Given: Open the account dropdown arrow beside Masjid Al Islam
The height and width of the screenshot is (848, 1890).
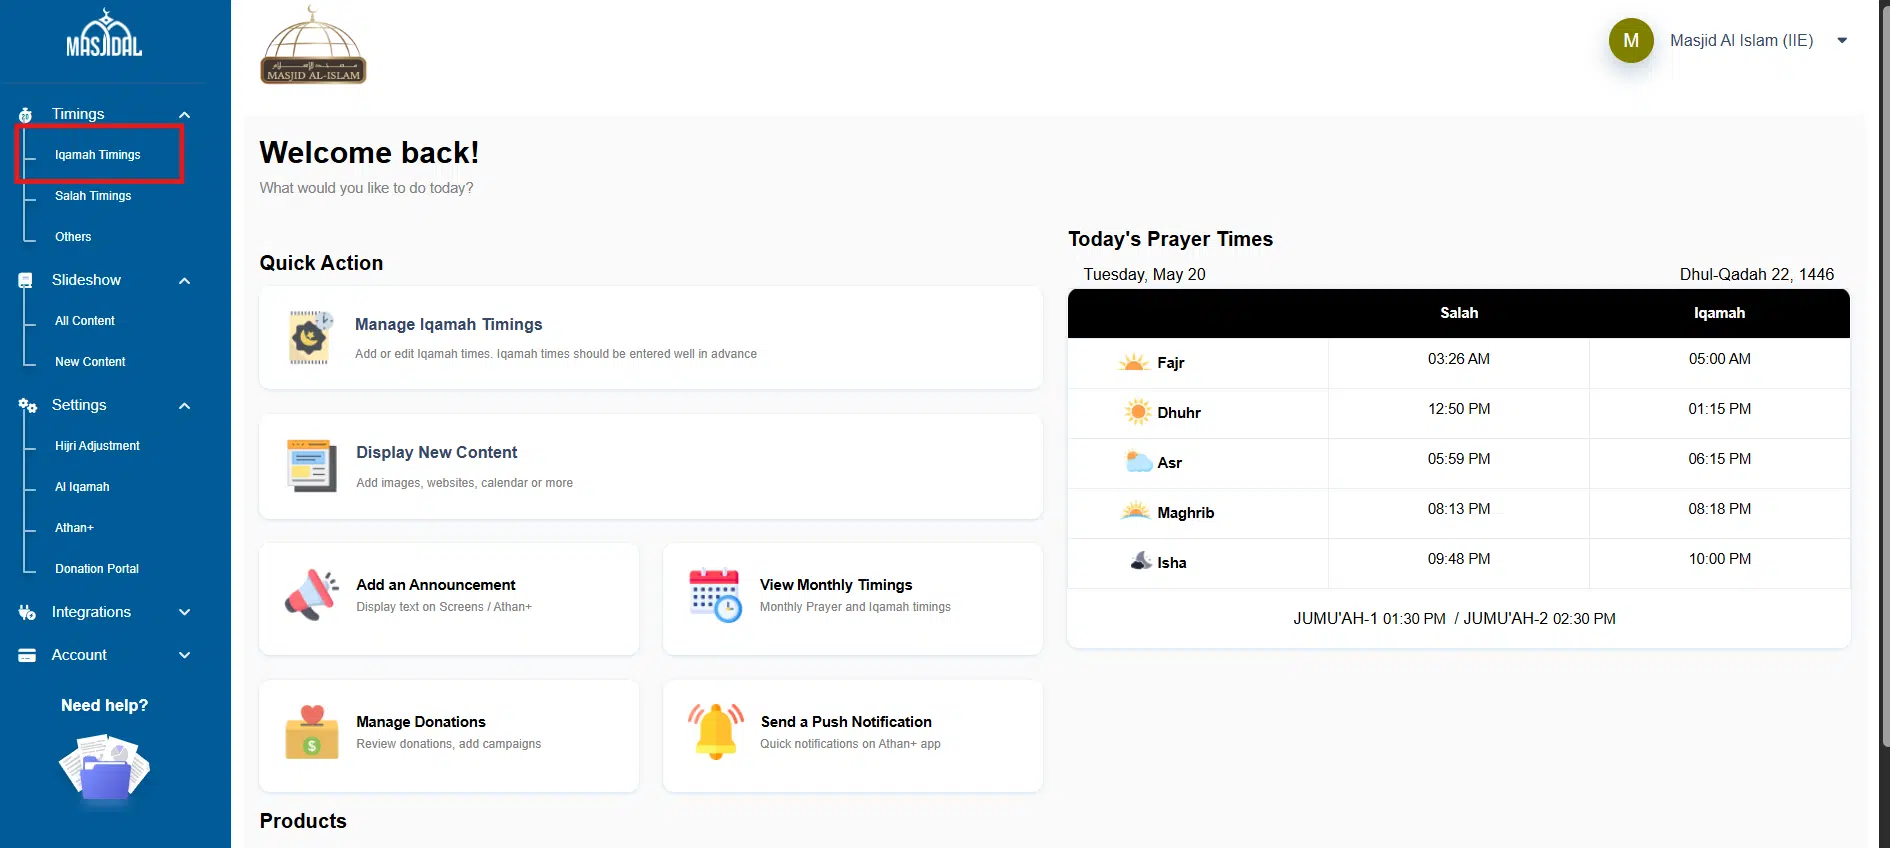Looking at the screenshot, I should 1841,41.
